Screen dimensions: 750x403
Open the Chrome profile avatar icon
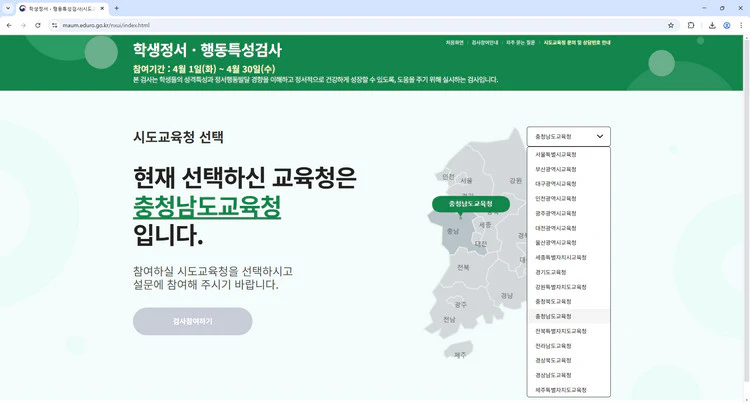[727, 25]
